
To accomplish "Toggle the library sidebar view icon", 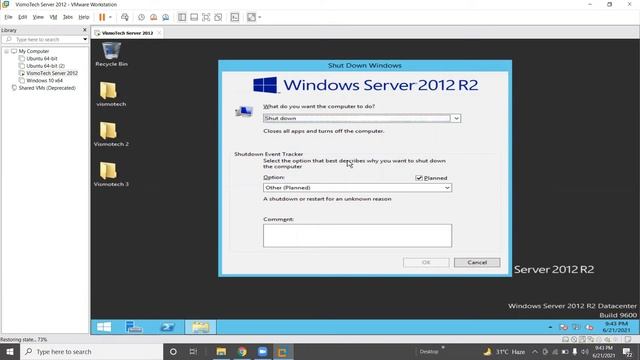I will [182, 17].
